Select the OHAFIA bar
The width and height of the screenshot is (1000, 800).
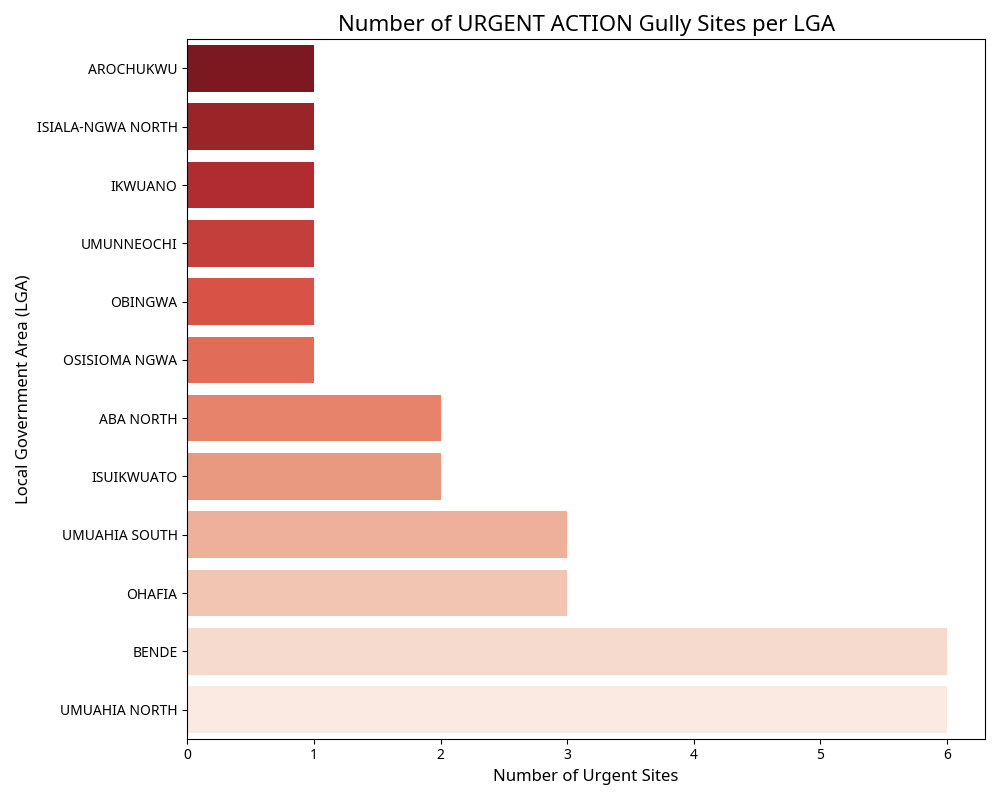(x=377, y=593)
